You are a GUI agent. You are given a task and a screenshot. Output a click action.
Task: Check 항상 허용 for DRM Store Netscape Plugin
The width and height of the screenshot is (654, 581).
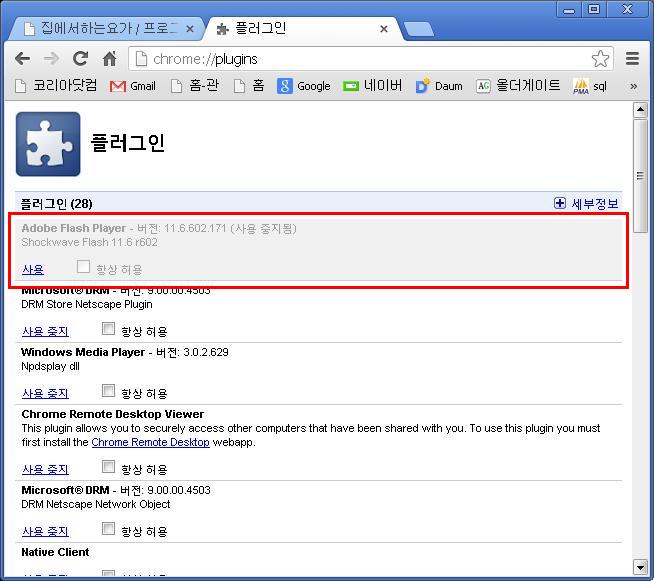click(x=108, y=329)
